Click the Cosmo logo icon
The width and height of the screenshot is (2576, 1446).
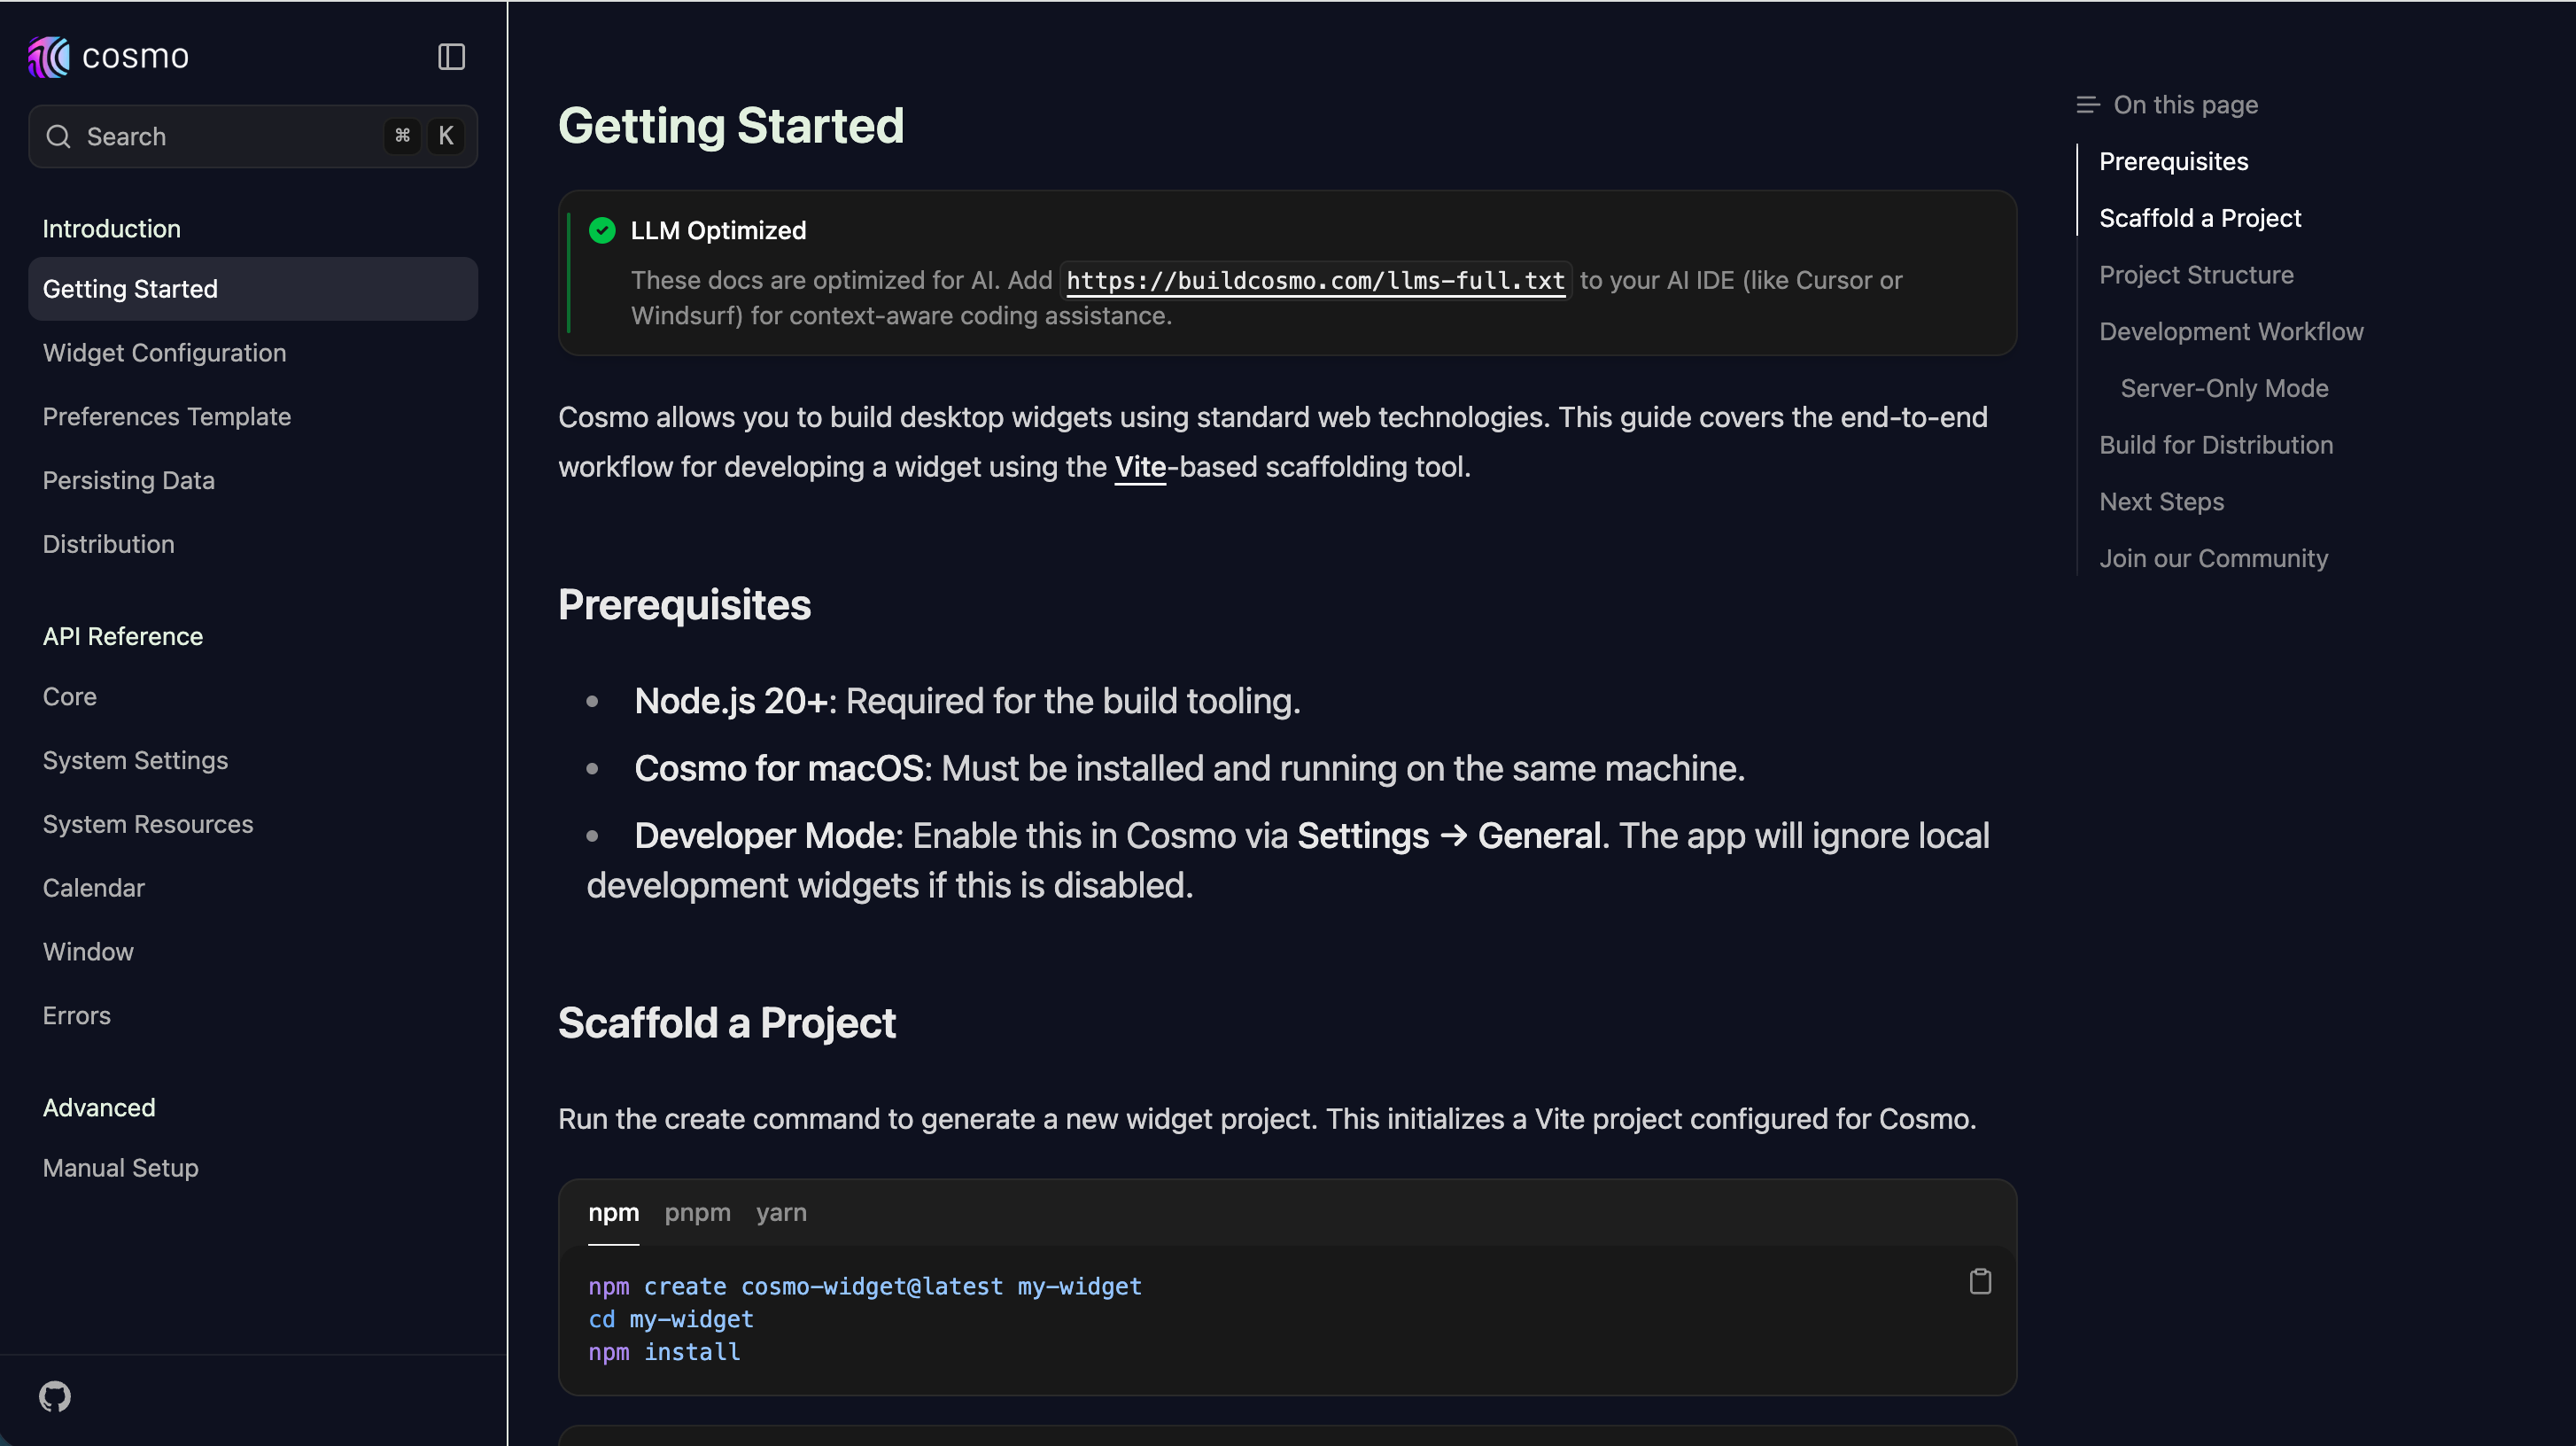click(x=47, y=56)
